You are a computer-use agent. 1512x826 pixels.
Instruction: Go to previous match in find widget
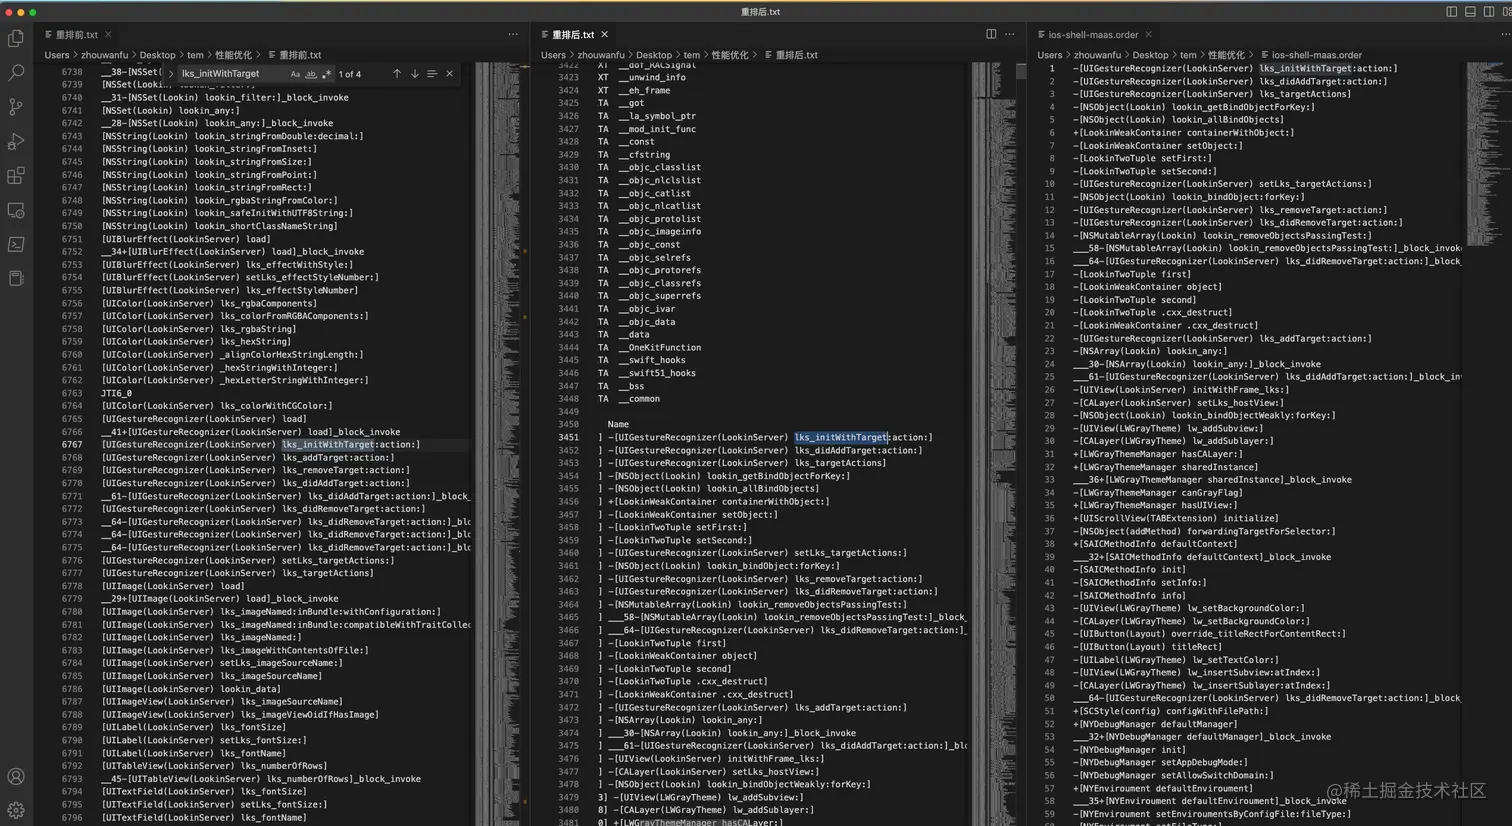[397, 74]
